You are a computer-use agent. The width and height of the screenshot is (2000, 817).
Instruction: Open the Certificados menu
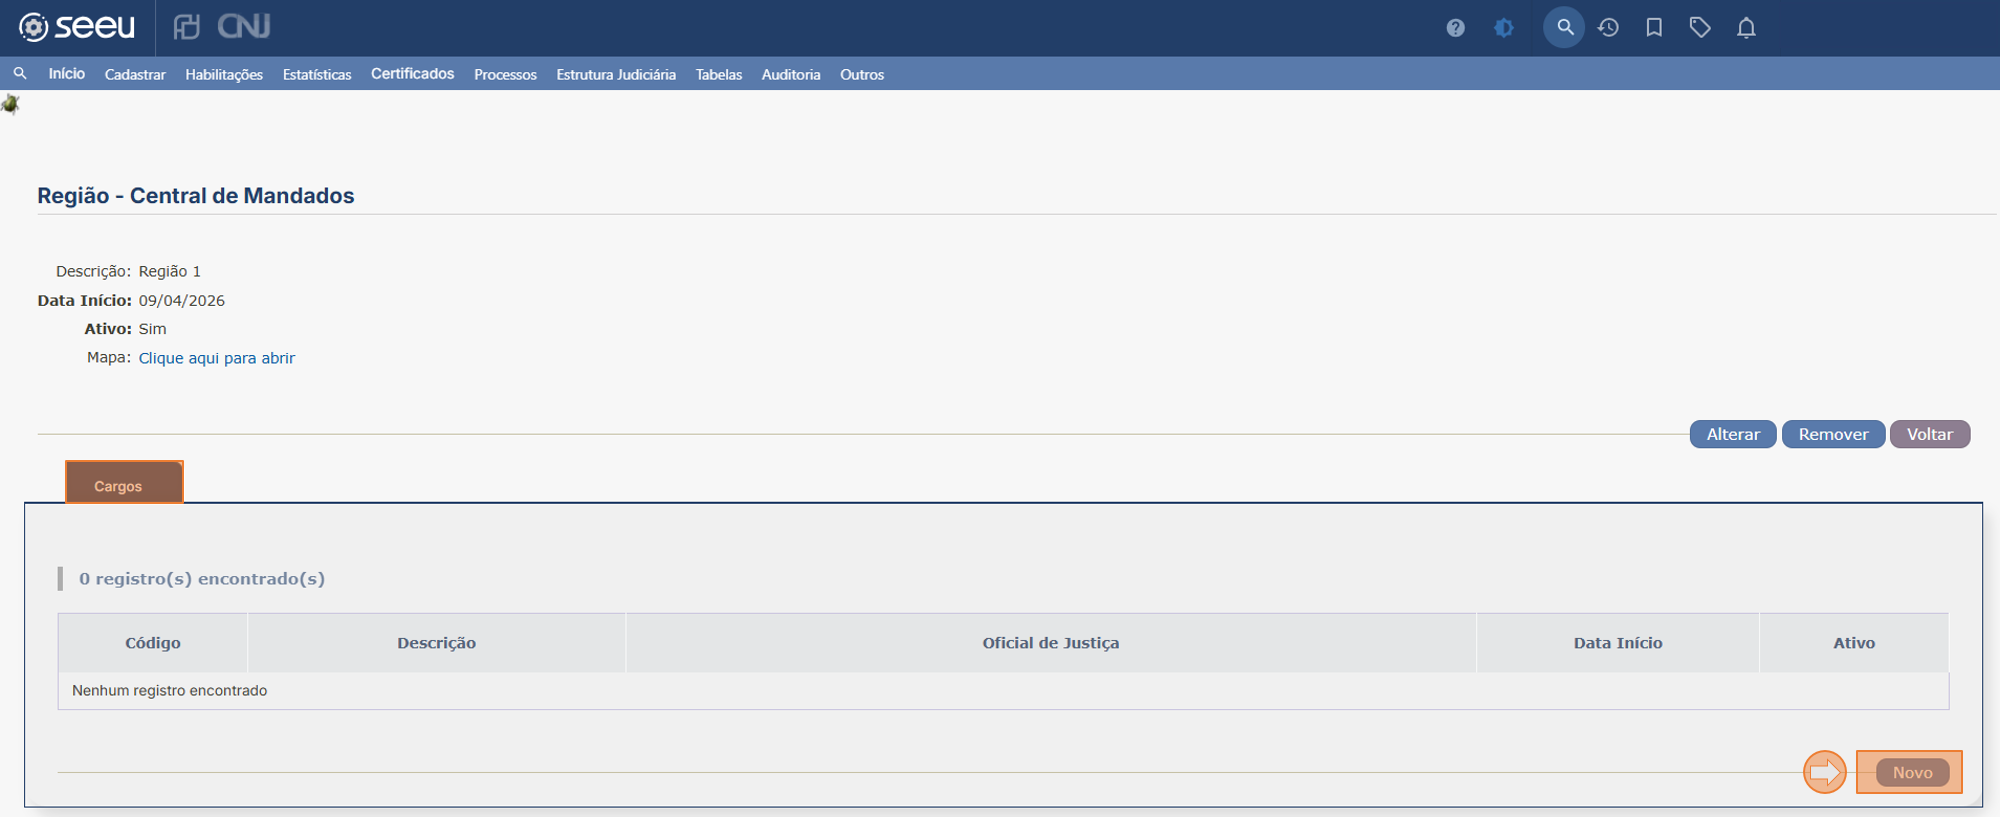pos(412,74)
